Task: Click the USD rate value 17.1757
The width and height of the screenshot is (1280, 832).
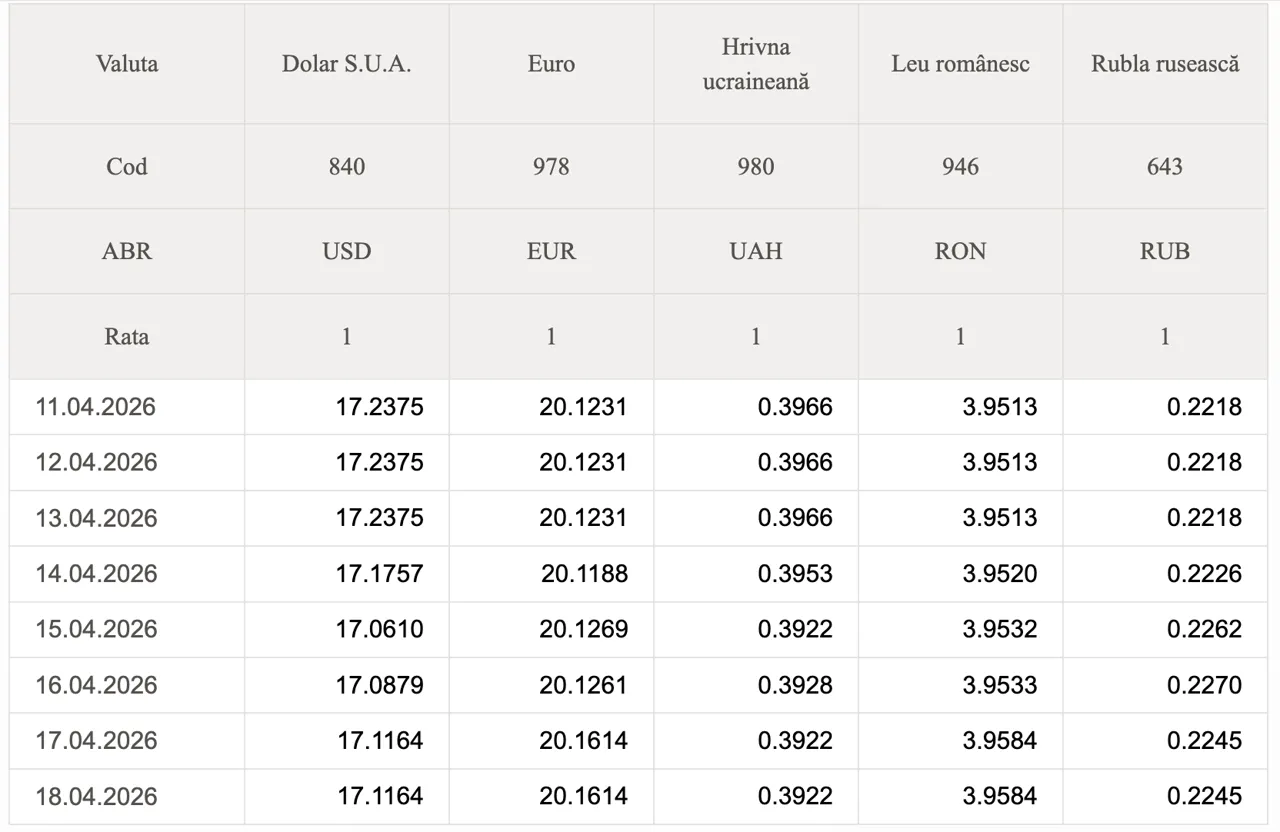Action: coord(379,574)
